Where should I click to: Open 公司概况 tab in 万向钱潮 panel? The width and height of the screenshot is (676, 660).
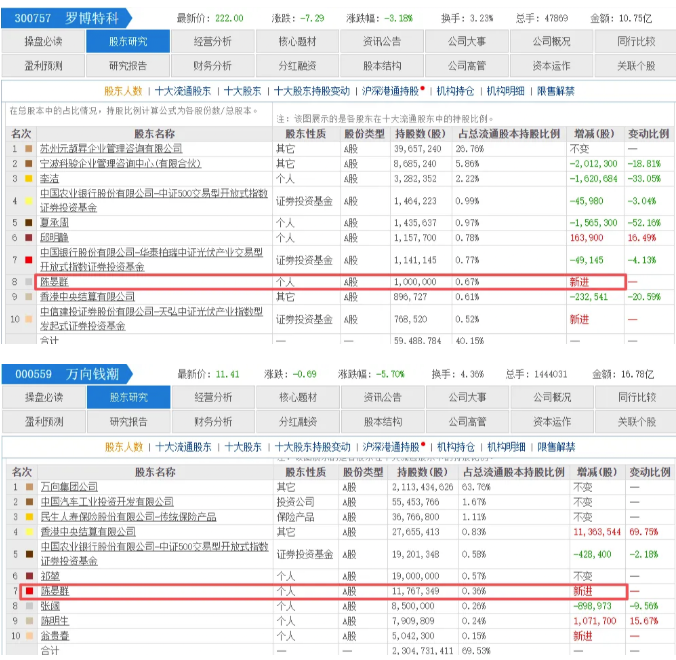click(x=552, y=397)
